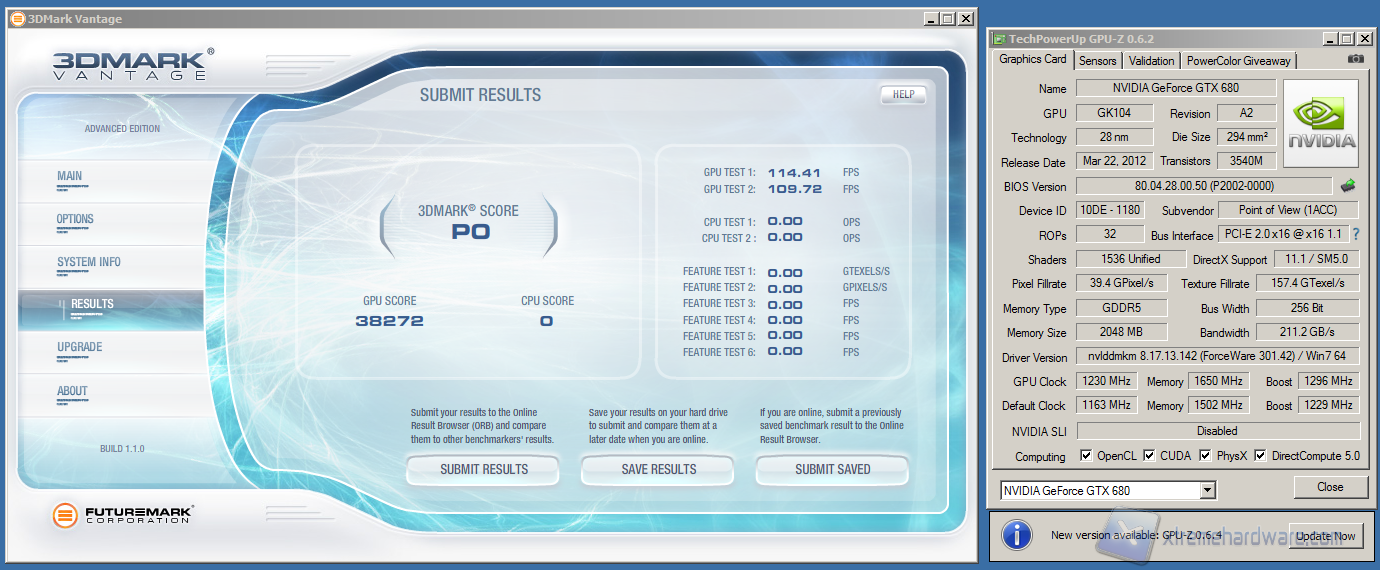1380x570 pixels.
Task: Go to System Info in 3DMark
Action: (x=89, y=262)
